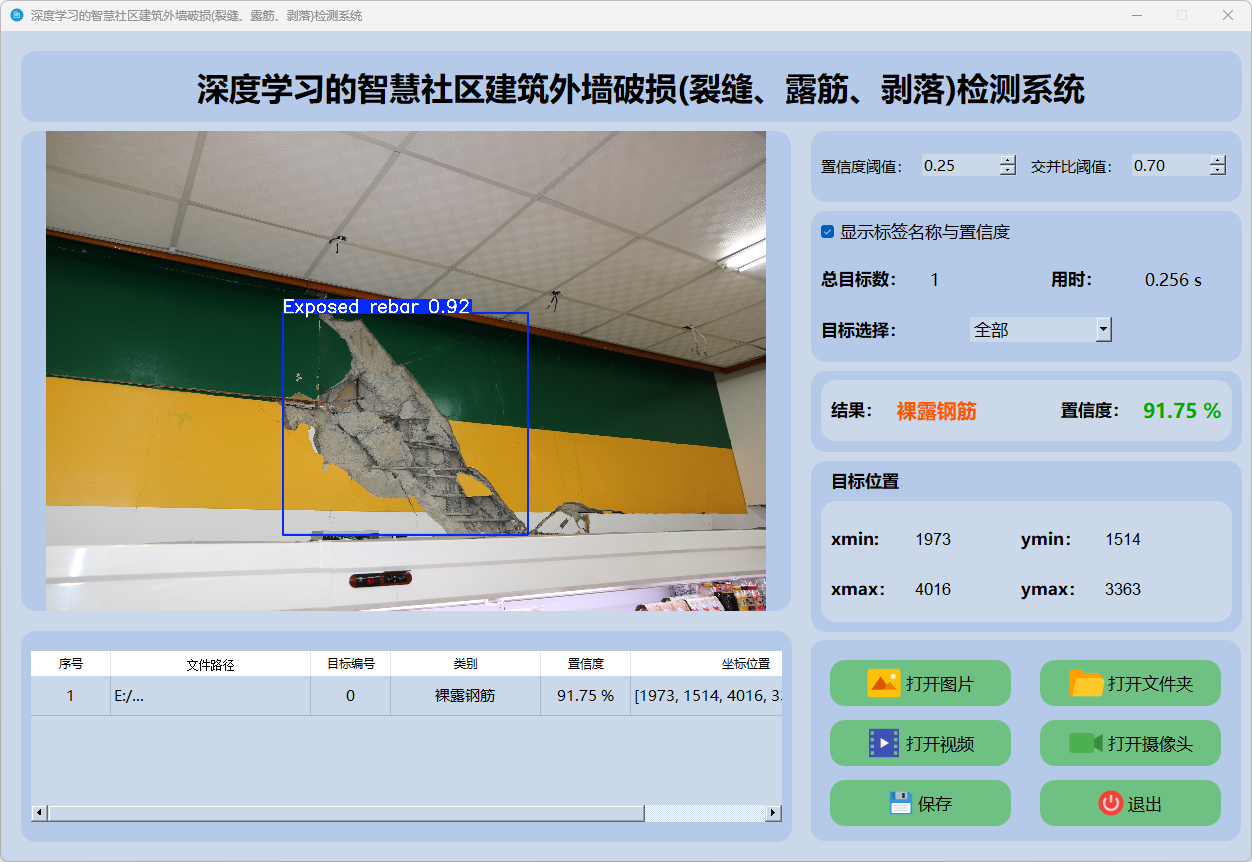The image size is (1252, 862).
Task: Toggle 显示标签名称与置信度 checkbox
Action: tap(827, 232)
